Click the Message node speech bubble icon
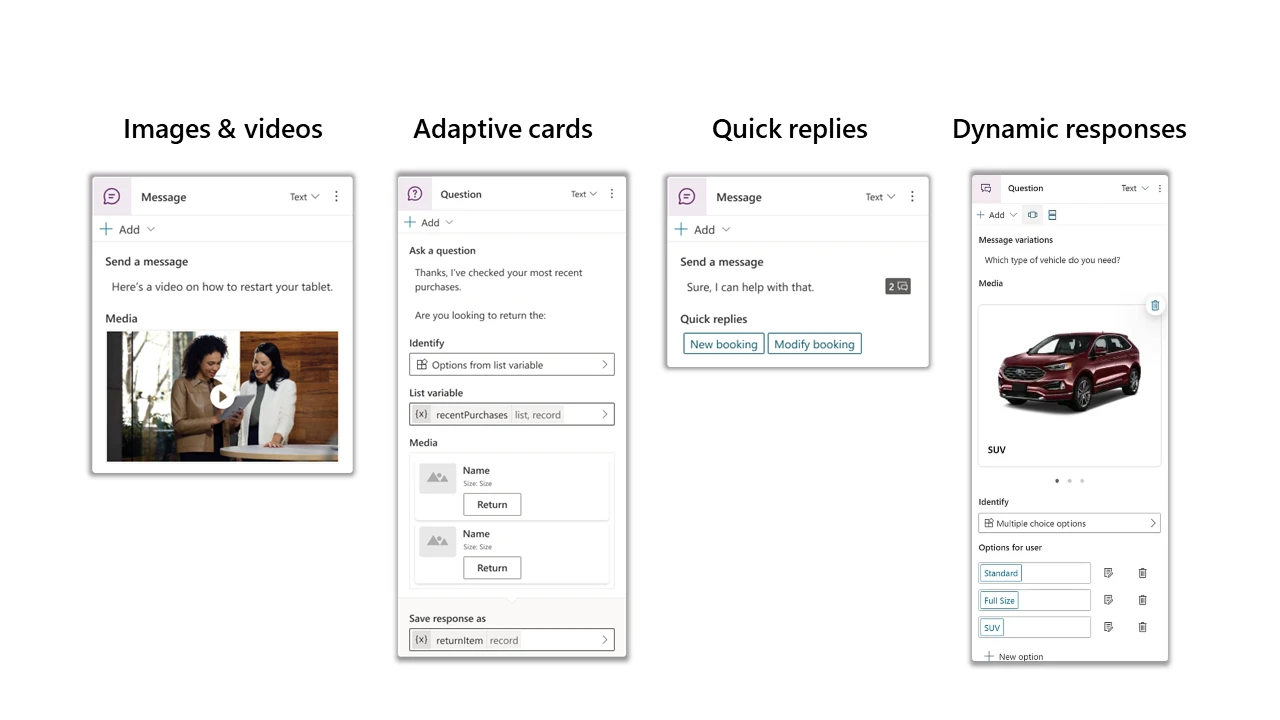Viewport: 1280px width, 720px height. (x=112, y=196)
